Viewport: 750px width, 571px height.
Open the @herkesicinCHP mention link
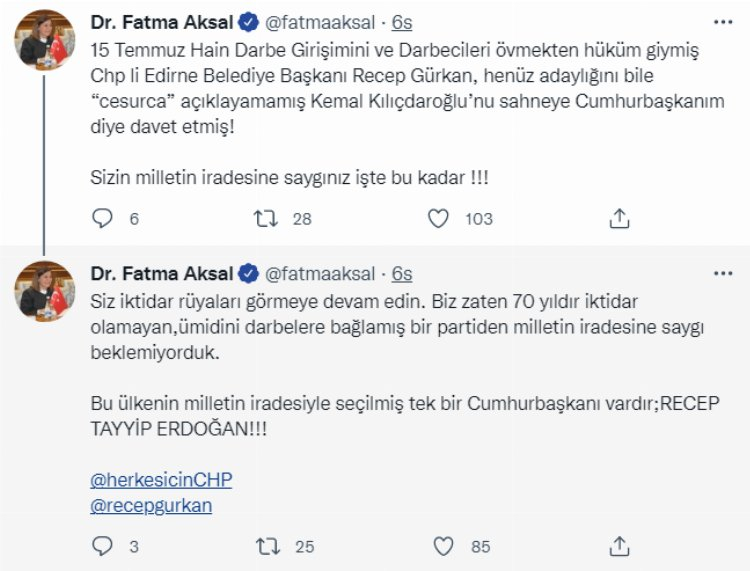pos(161,480)
